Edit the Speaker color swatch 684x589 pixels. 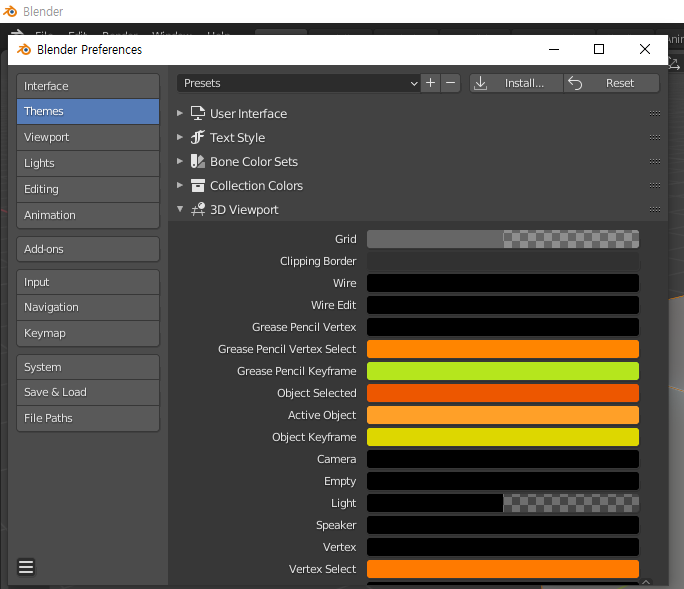coord(503,525)
